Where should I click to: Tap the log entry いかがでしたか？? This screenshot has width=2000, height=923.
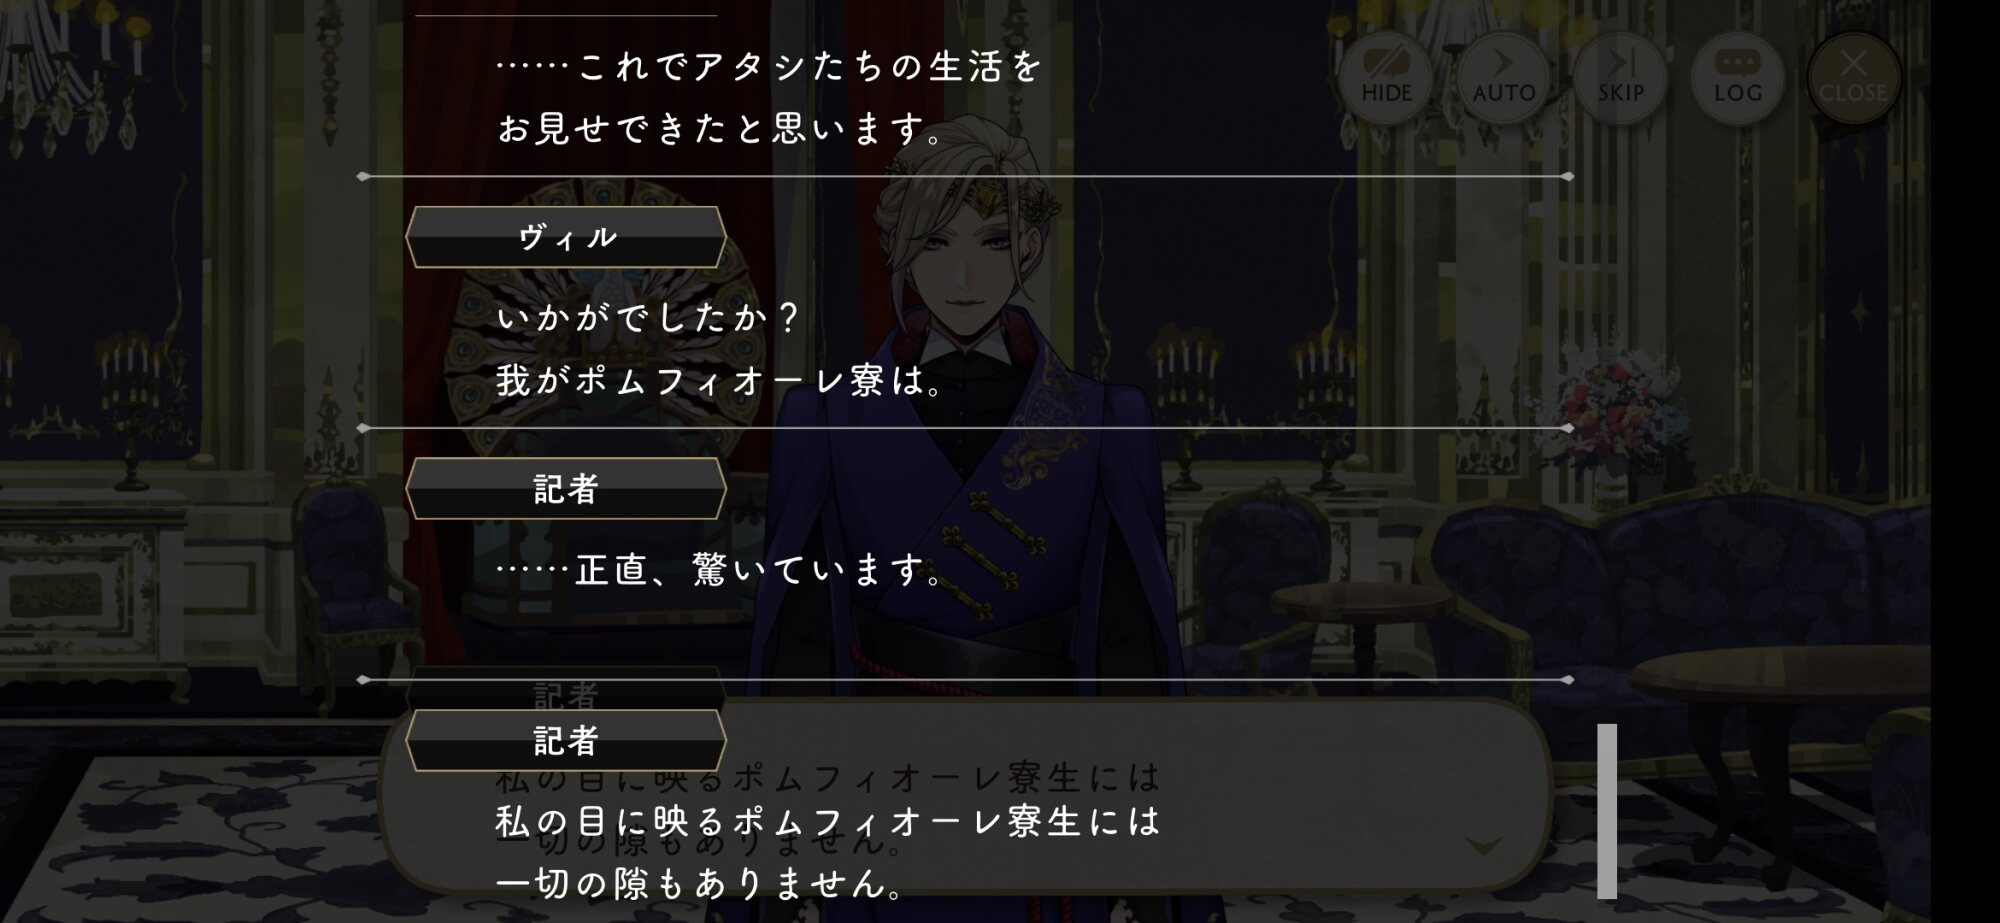(x=649, y=319)
